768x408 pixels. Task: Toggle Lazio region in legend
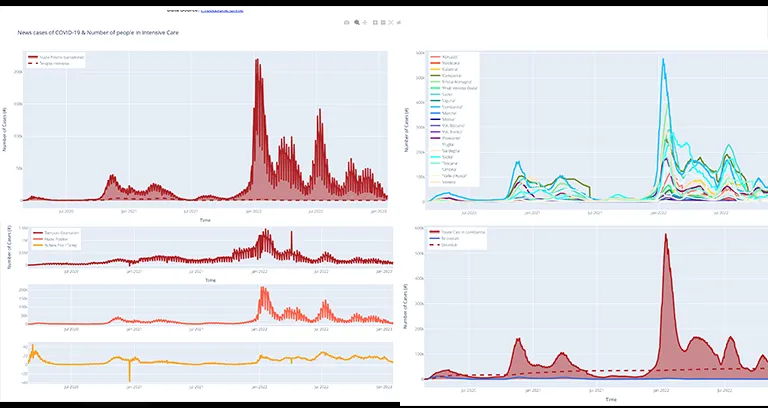point(441,94)
